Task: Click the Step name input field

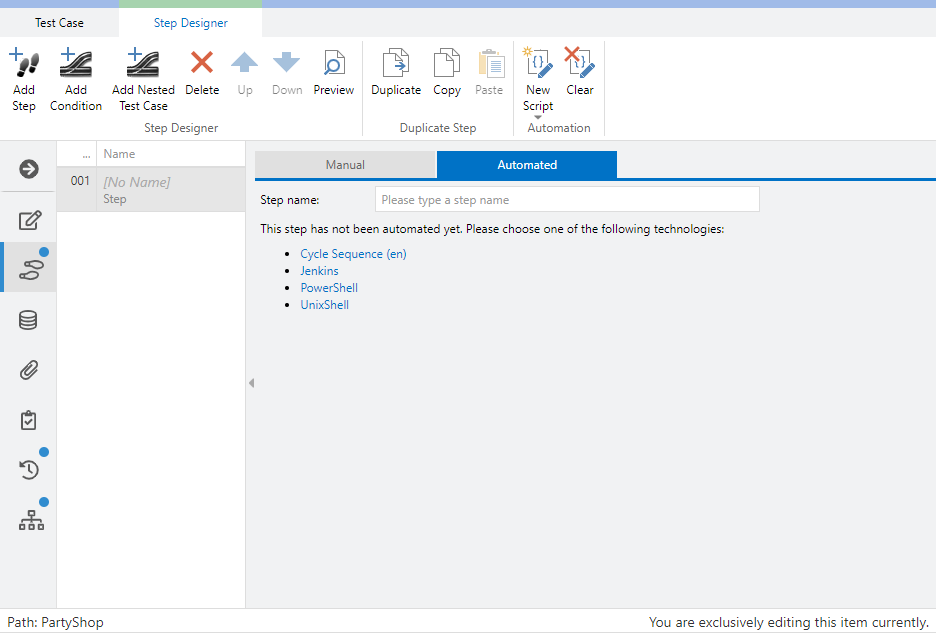Action: pyautogui.click(x=567, y=200)
